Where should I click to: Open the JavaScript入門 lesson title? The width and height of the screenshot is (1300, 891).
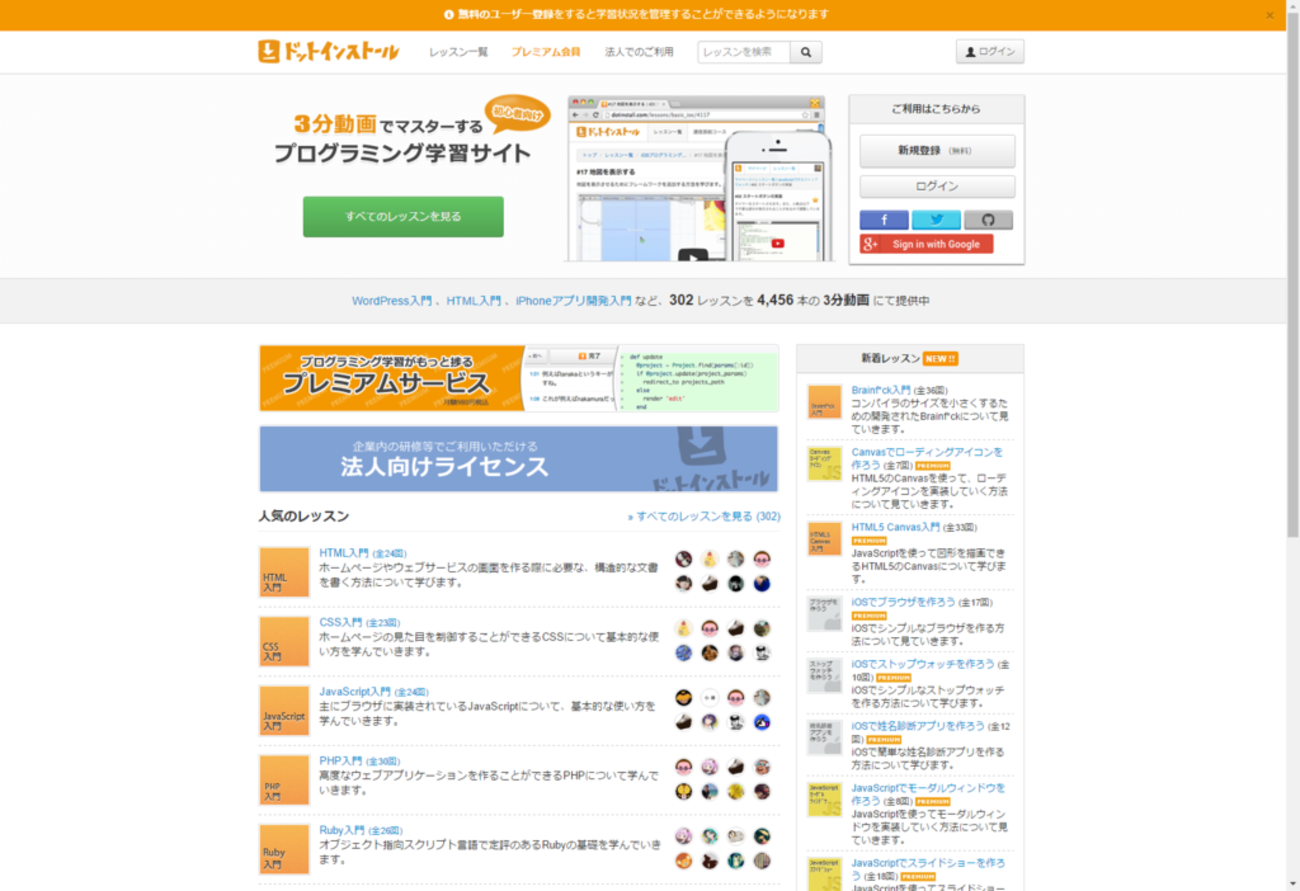point(355,692)
